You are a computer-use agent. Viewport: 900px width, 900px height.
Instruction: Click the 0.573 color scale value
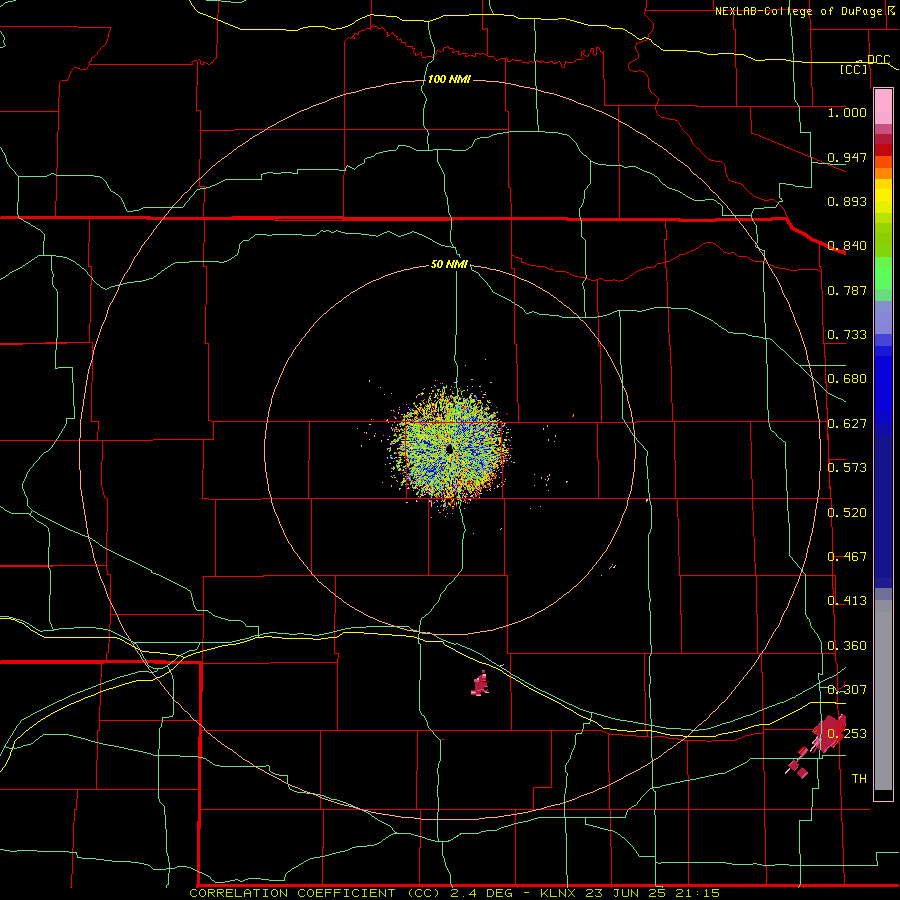tap(847, 468)
